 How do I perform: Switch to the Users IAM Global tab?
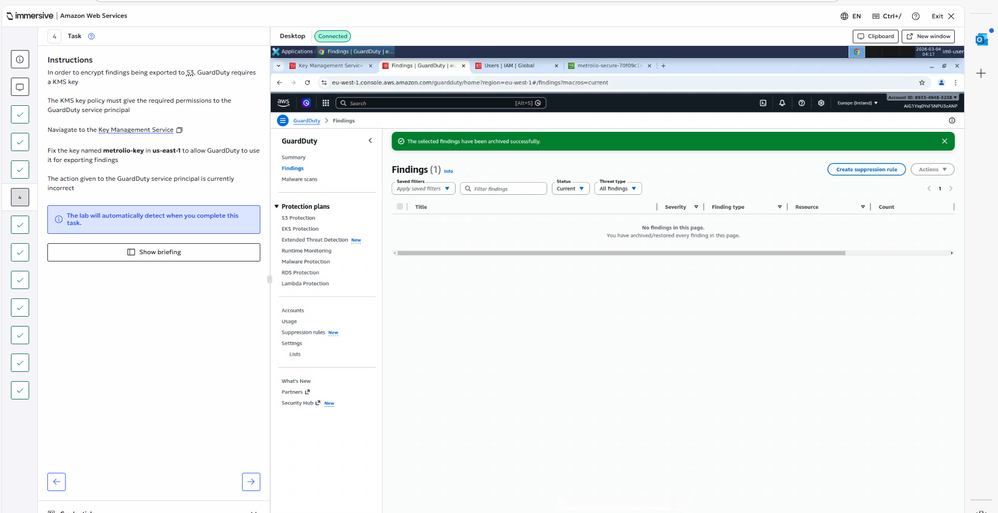pos(510,66)
